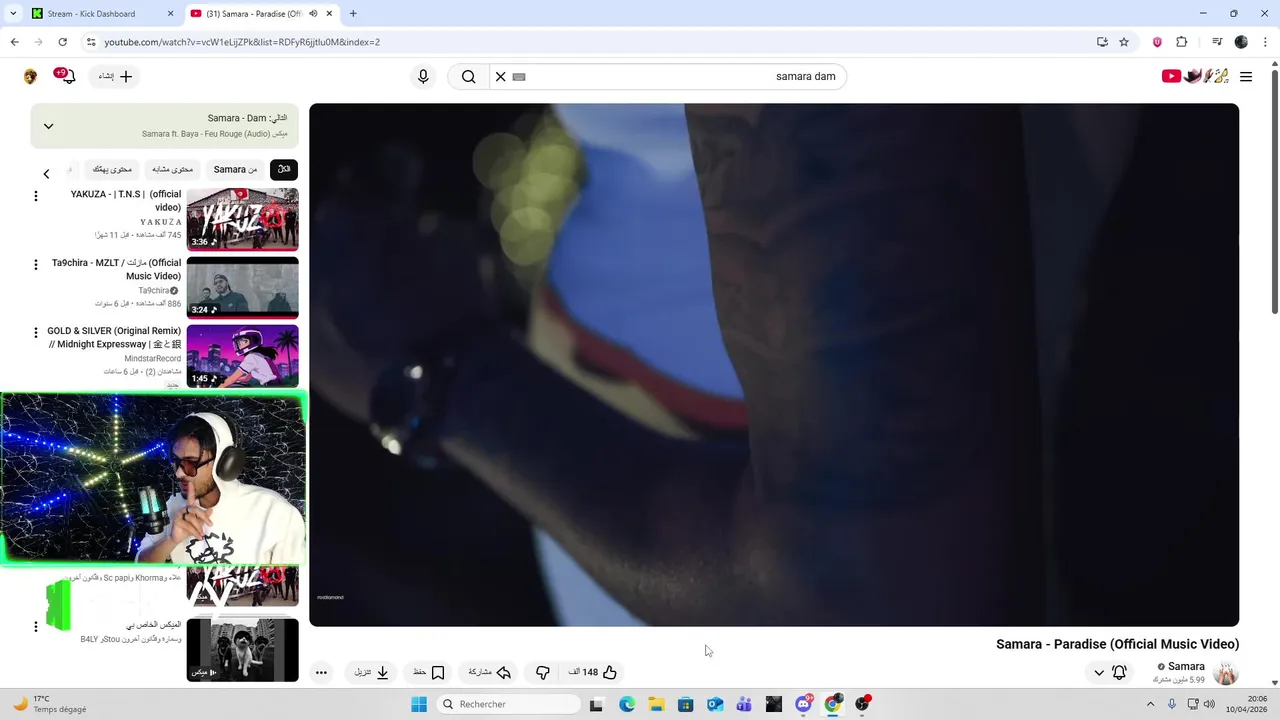Click the main video player
Image resolution: width=1280 pixels, height=720 pixels.
(x=774, y=365)
